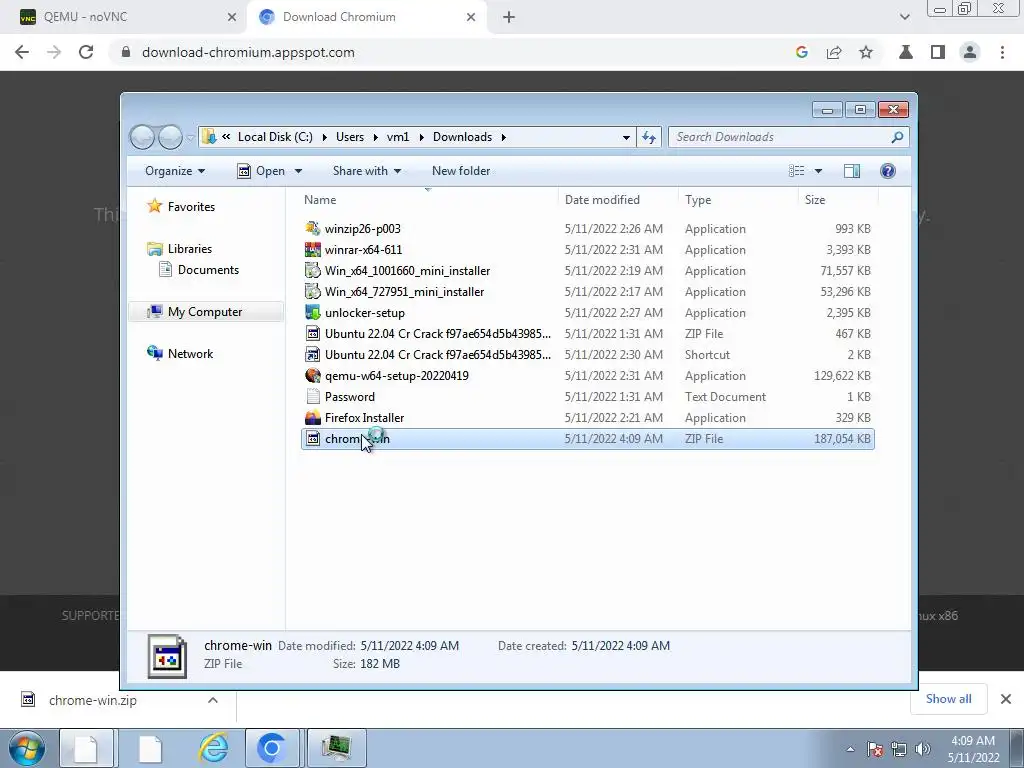Screen dimensions: 1024x768
Task: Close the QEMU - noVNC tab
Action: [232, 17]
